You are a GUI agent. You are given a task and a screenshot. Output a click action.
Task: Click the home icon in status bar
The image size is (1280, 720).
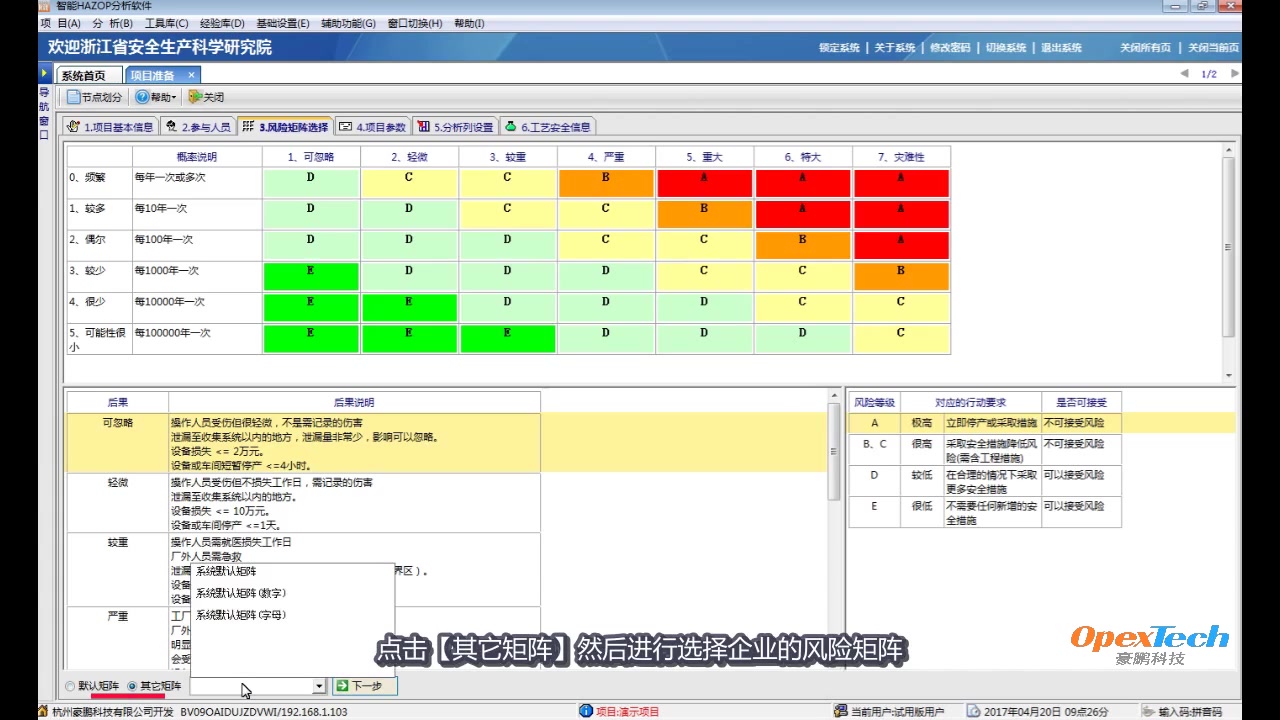pos(43,711)
